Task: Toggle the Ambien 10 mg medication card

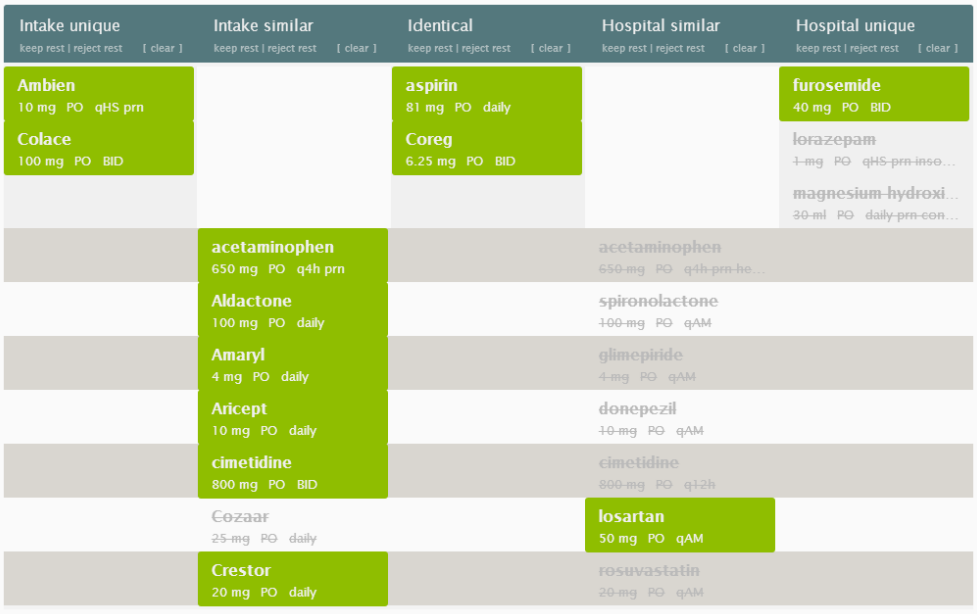Action: coord(99,95)
